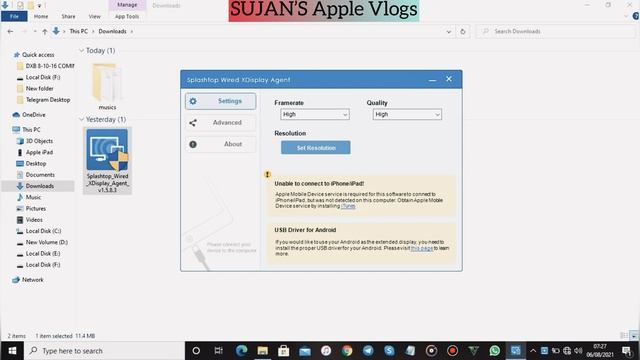640x360 pixels.
Task: Refresh the Downloads folder view
Action: click(462, 31)
